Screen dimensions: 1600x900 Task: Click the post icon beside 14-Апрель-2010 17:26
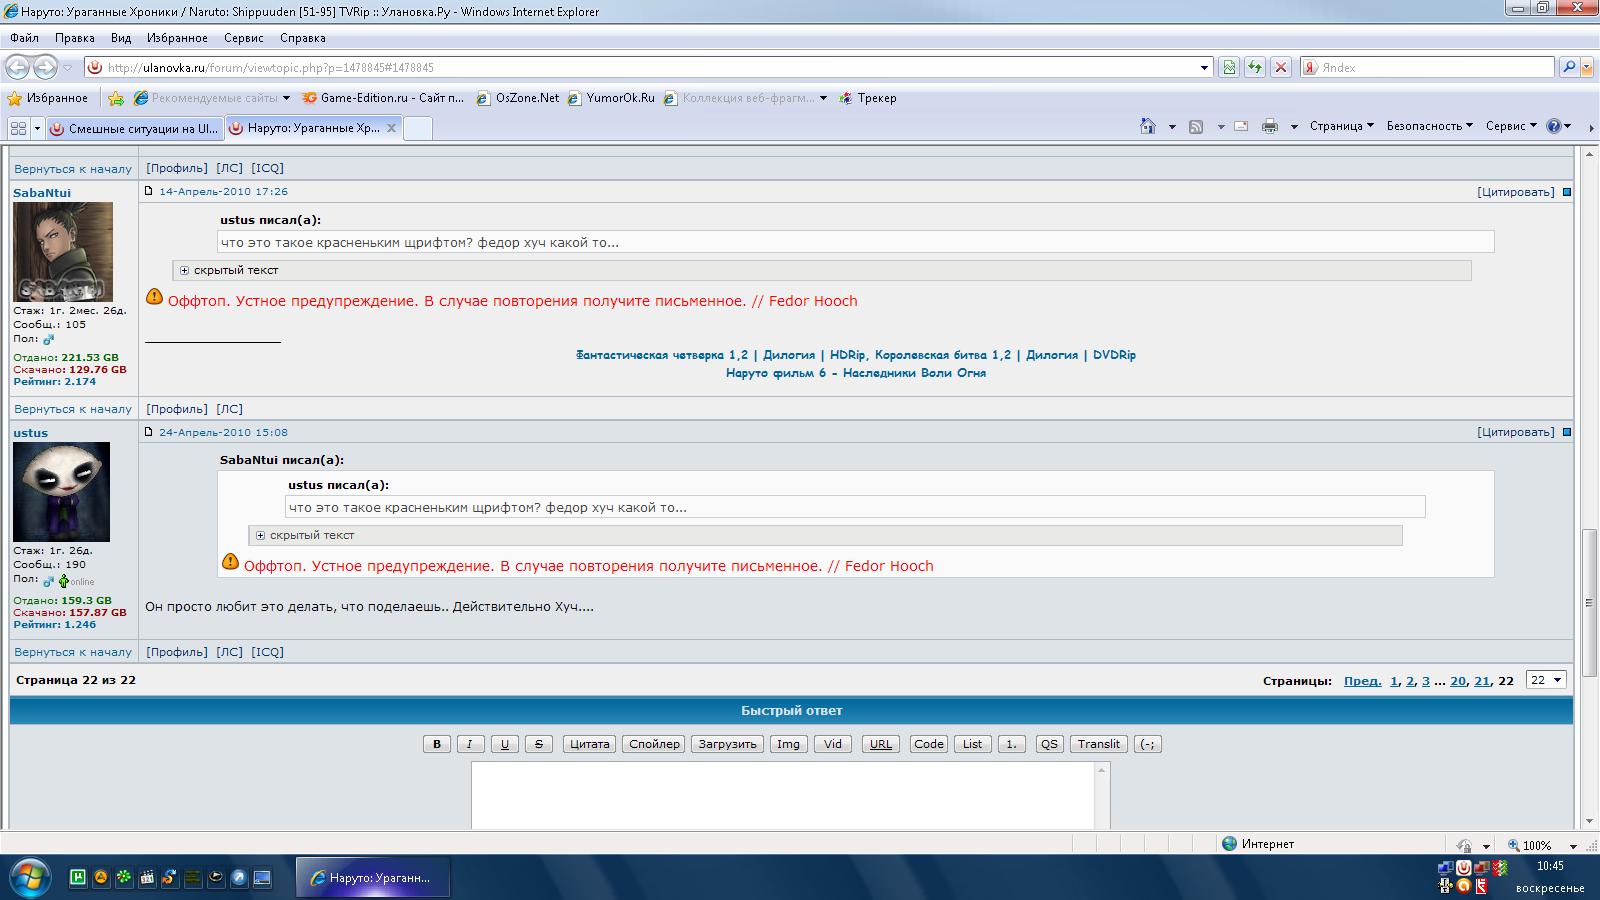(149, 191)
